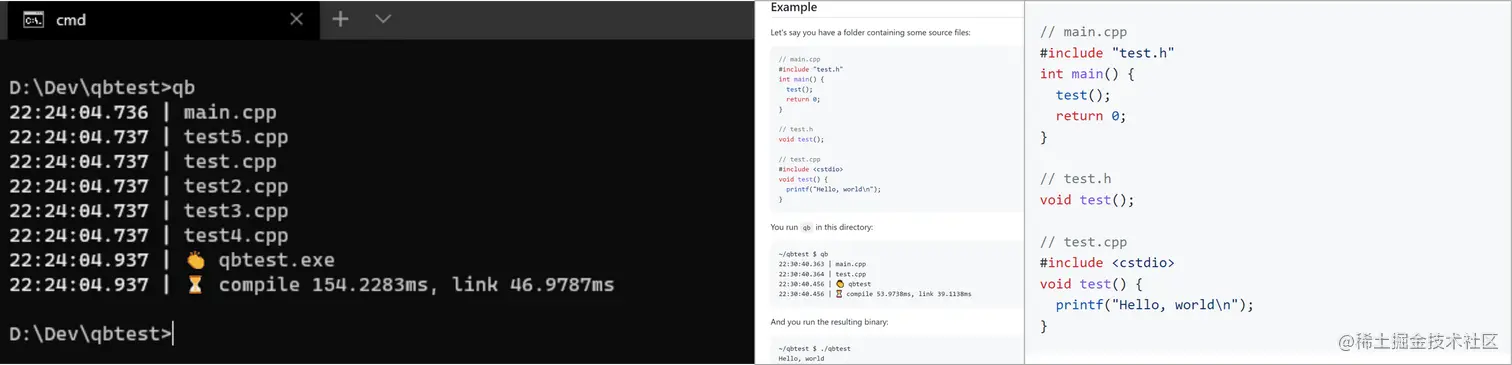
Task: Click 'You run qb in this directory:' sentence
Action: (821, 227)
